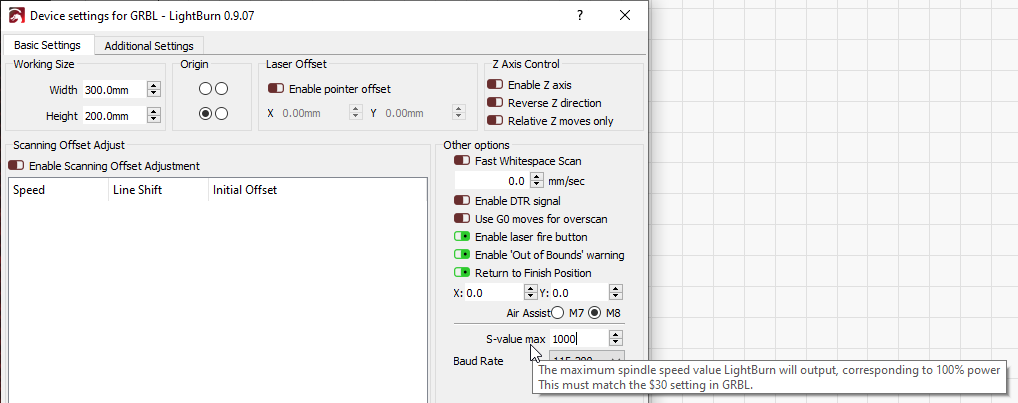Viewport: 1018px width, 403px height.
Task: Toggle Return to Finish Position switch
Action: (x=462, y=273)
